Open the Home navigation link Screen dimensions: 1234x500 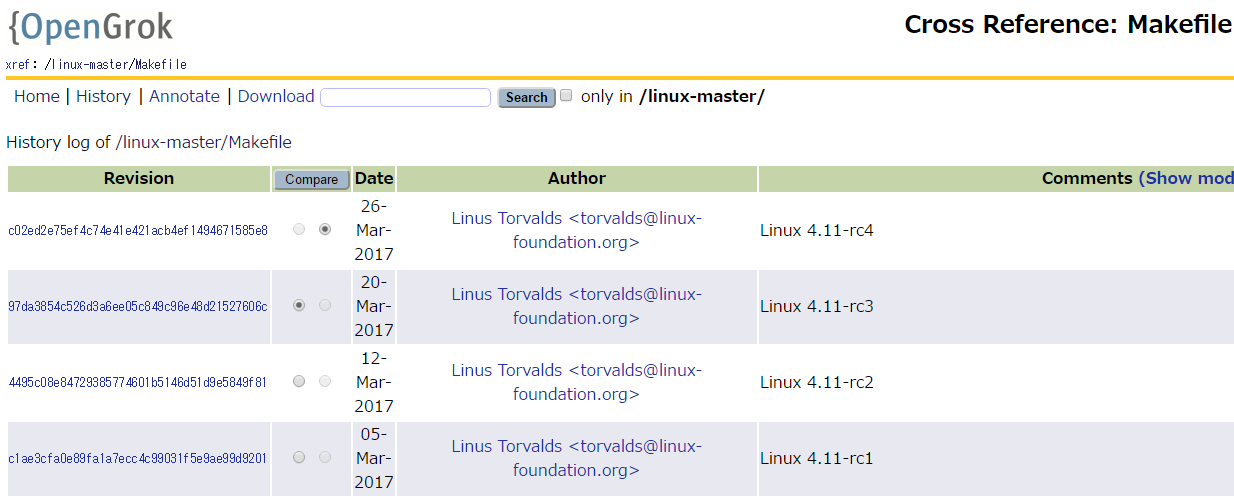37,96
